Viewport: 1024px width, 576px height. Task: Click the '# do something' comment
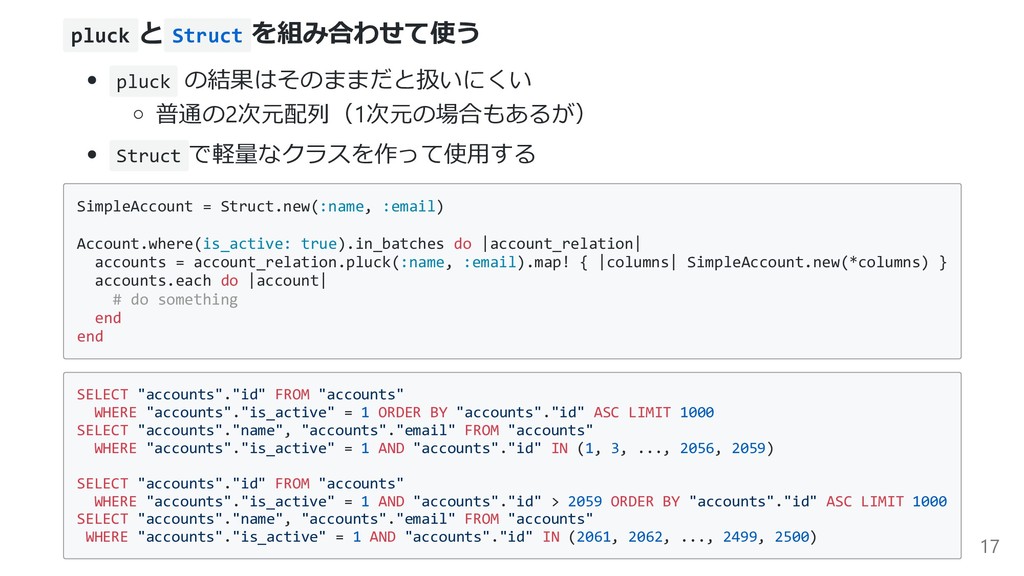[175, 299]
